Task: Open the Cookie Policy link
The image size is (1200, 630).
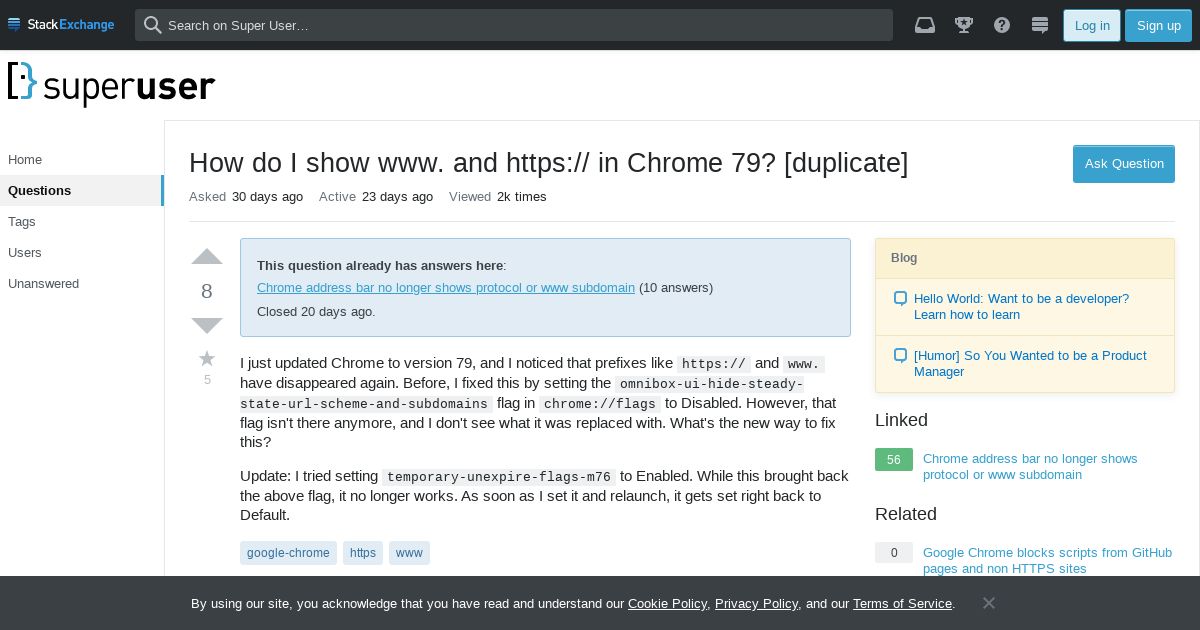Action: click(667, 604)
